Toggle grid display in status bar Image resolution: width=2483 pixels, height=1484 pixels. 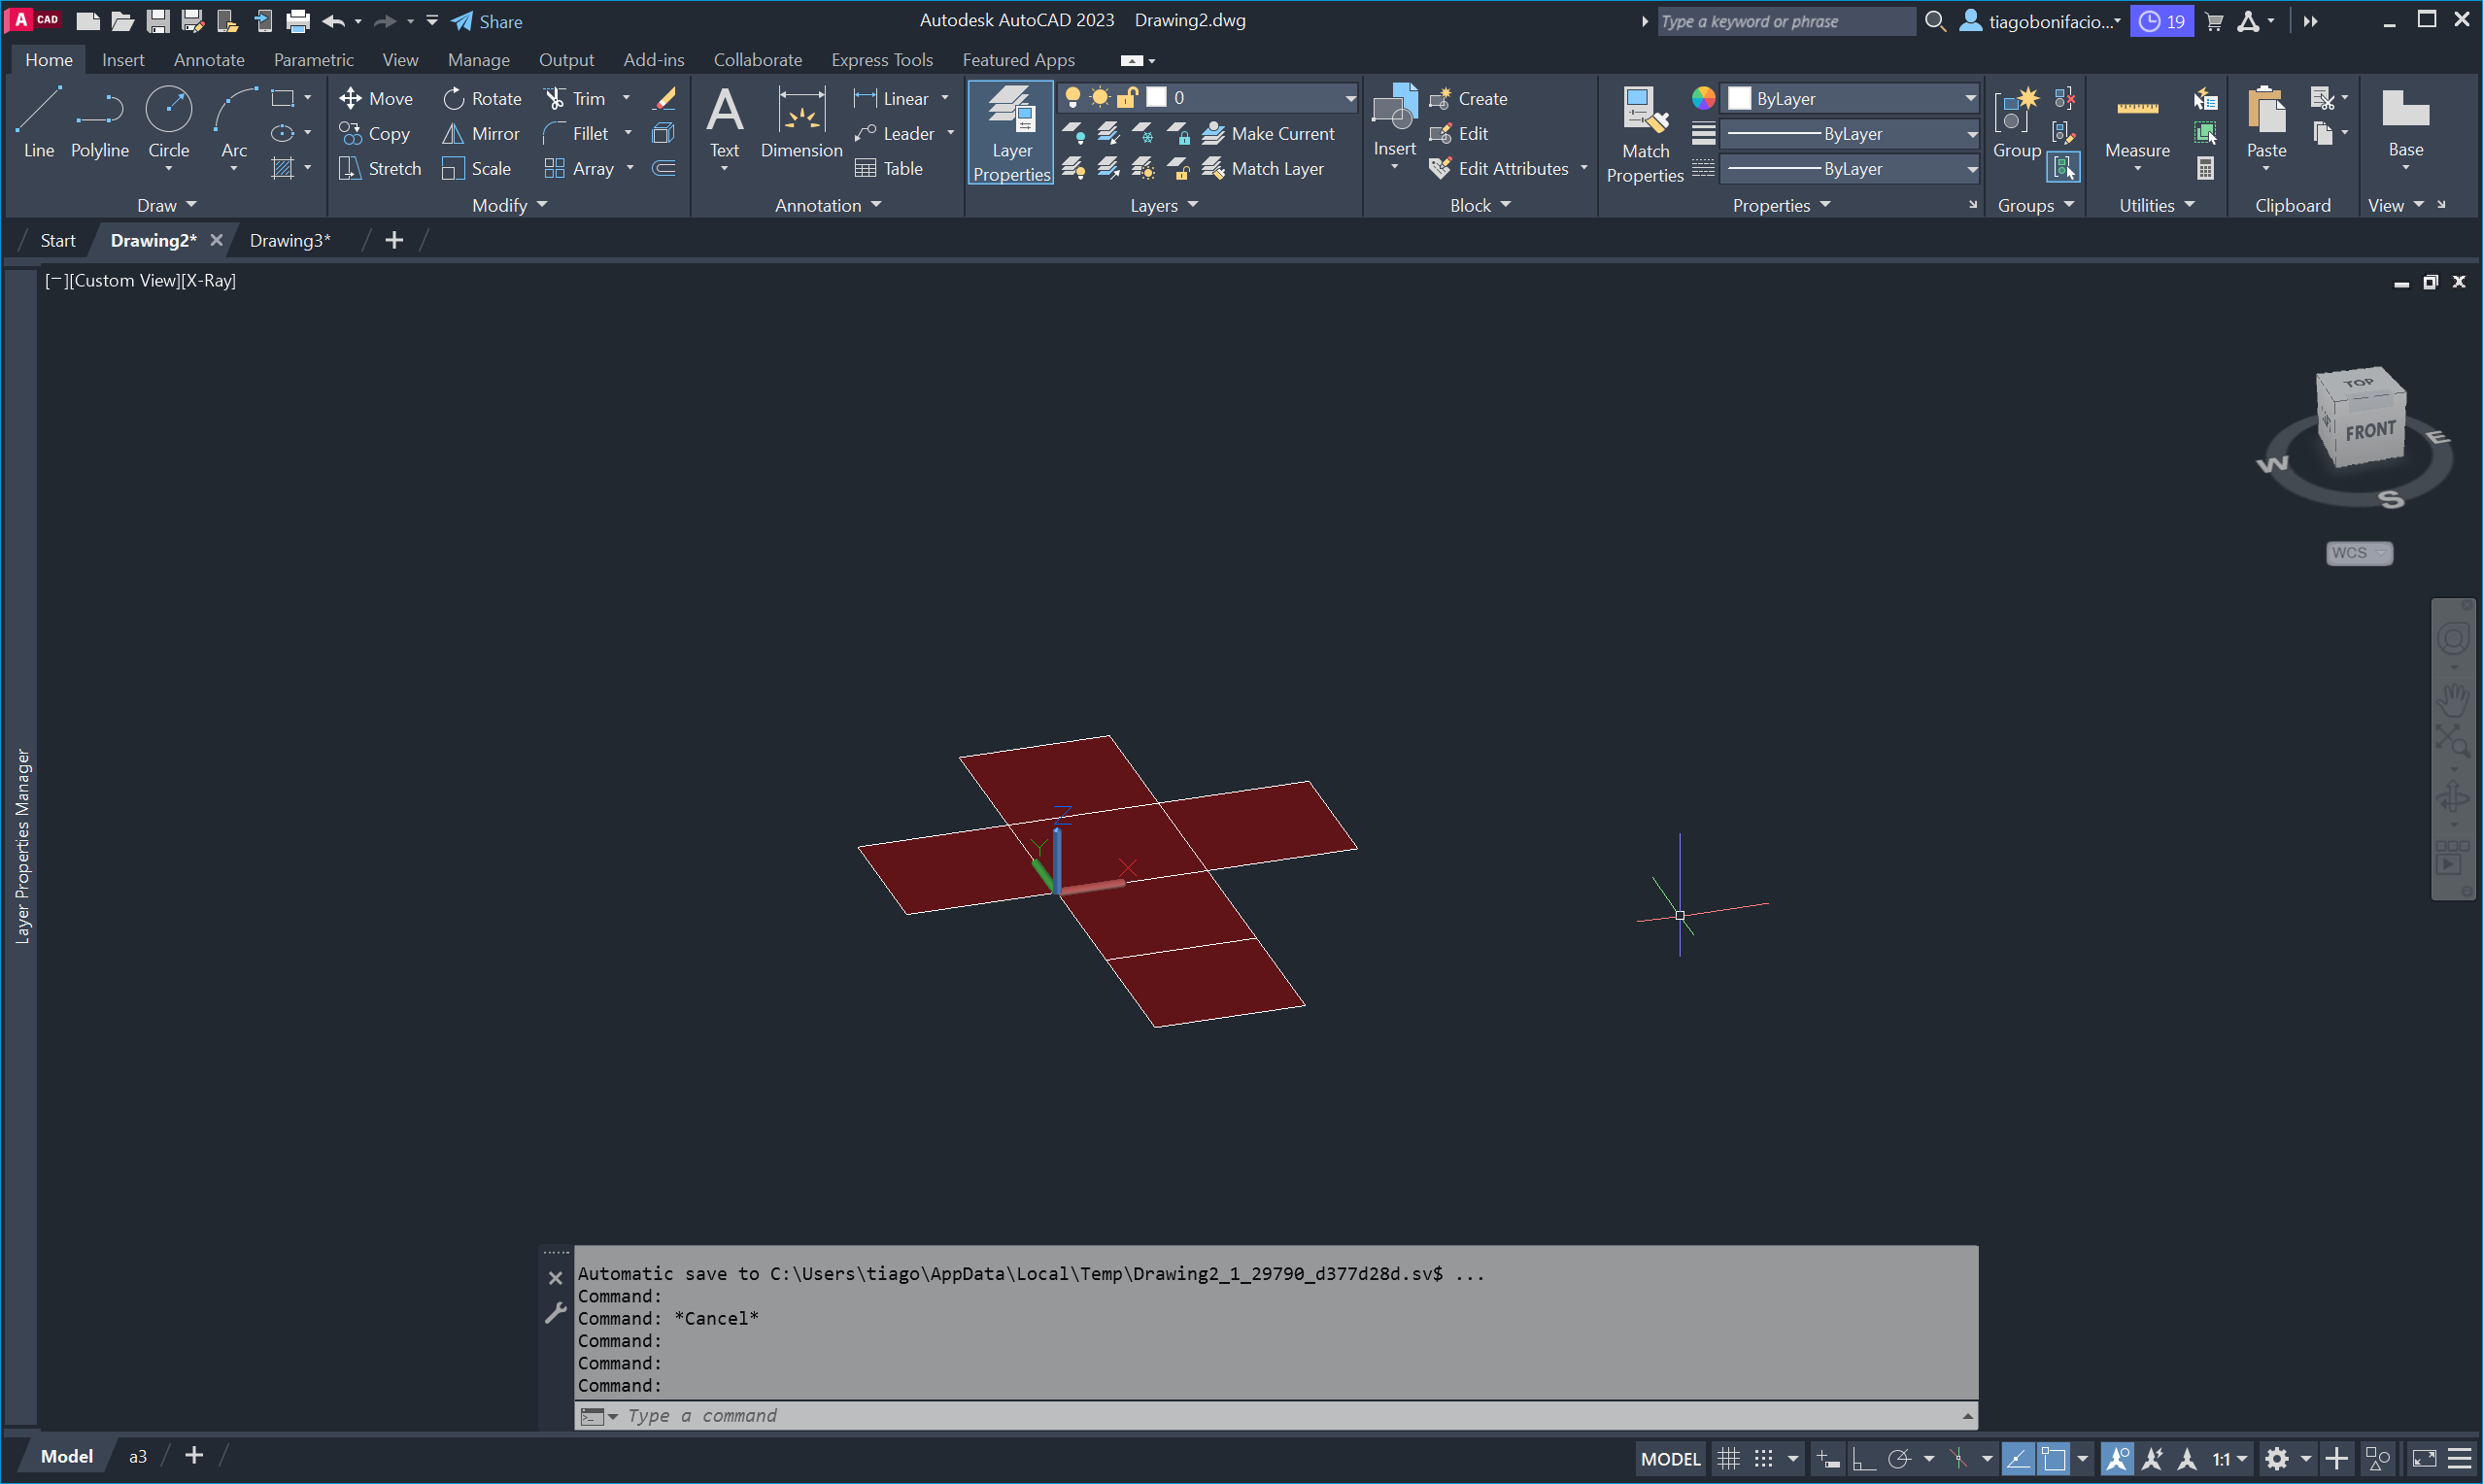pyautogui.click(x=1728, y=1458)
